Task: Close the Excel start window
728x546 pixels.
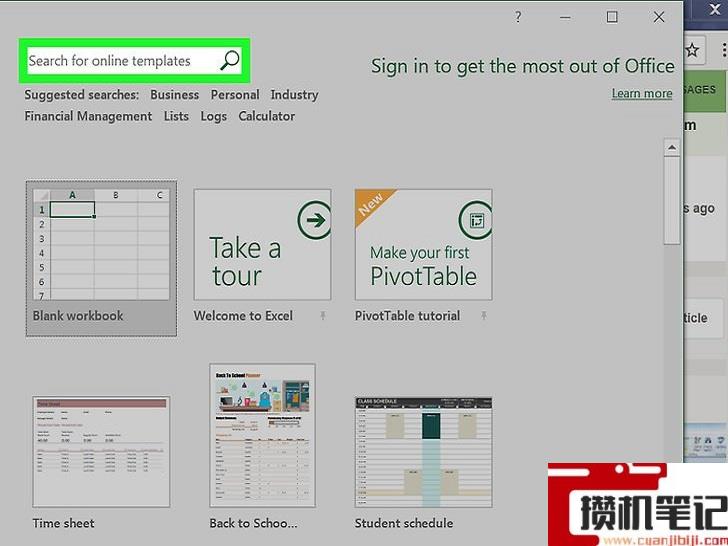Action: pyautogui.click(x=659, y=17)
